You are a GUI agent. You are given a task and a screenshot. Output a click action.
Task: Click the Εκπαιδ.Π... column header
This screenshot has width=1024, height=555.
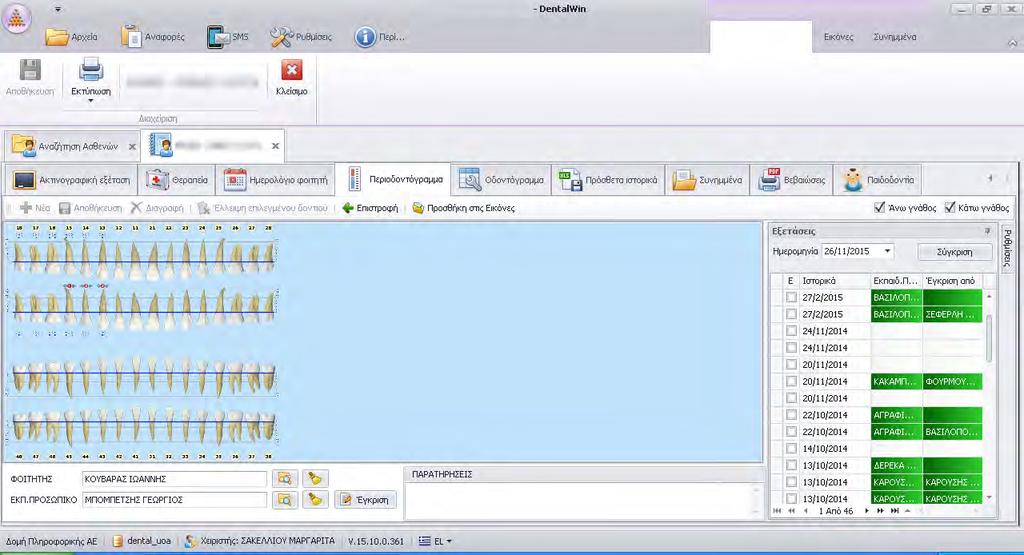coord(897,280)
